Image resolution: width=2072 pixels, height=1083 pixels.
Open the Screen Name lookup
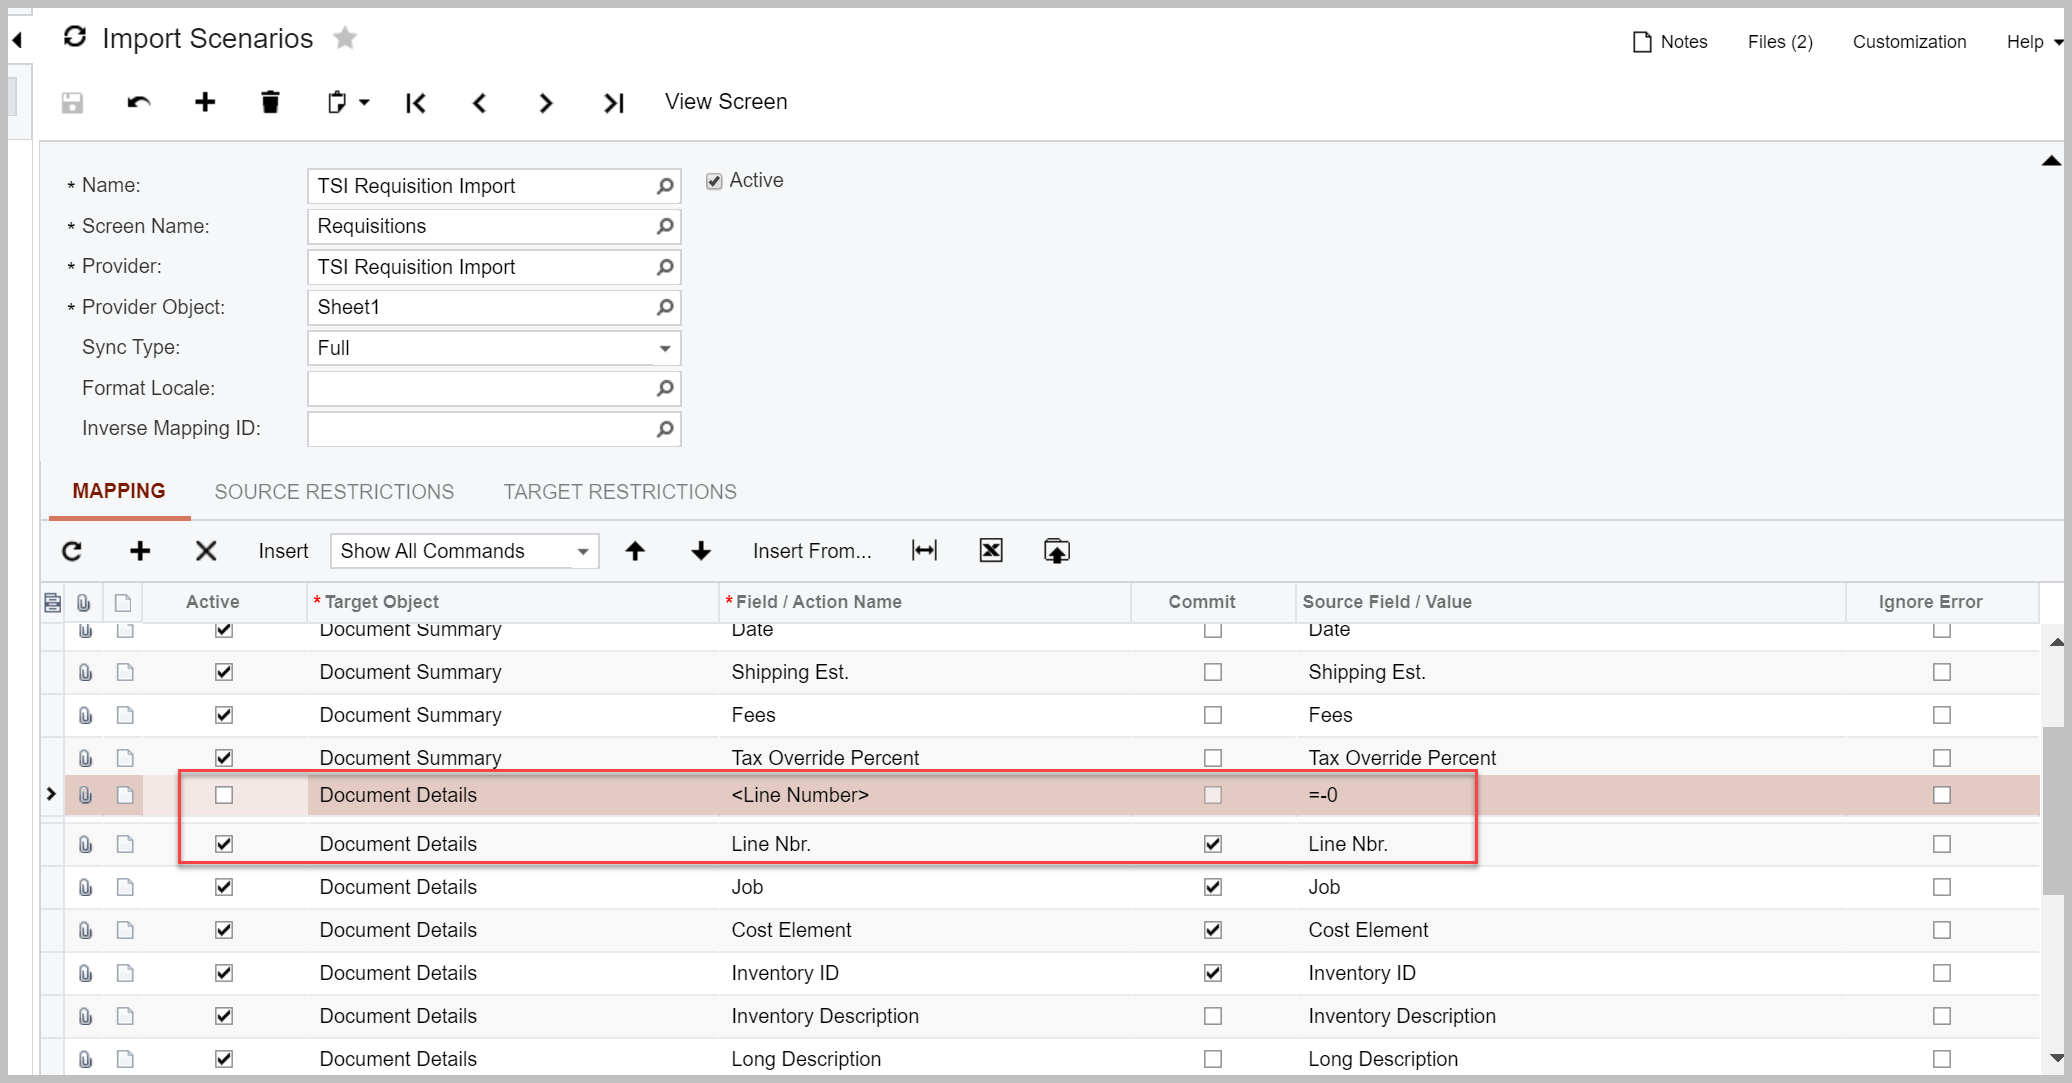[x=664, y=226]
